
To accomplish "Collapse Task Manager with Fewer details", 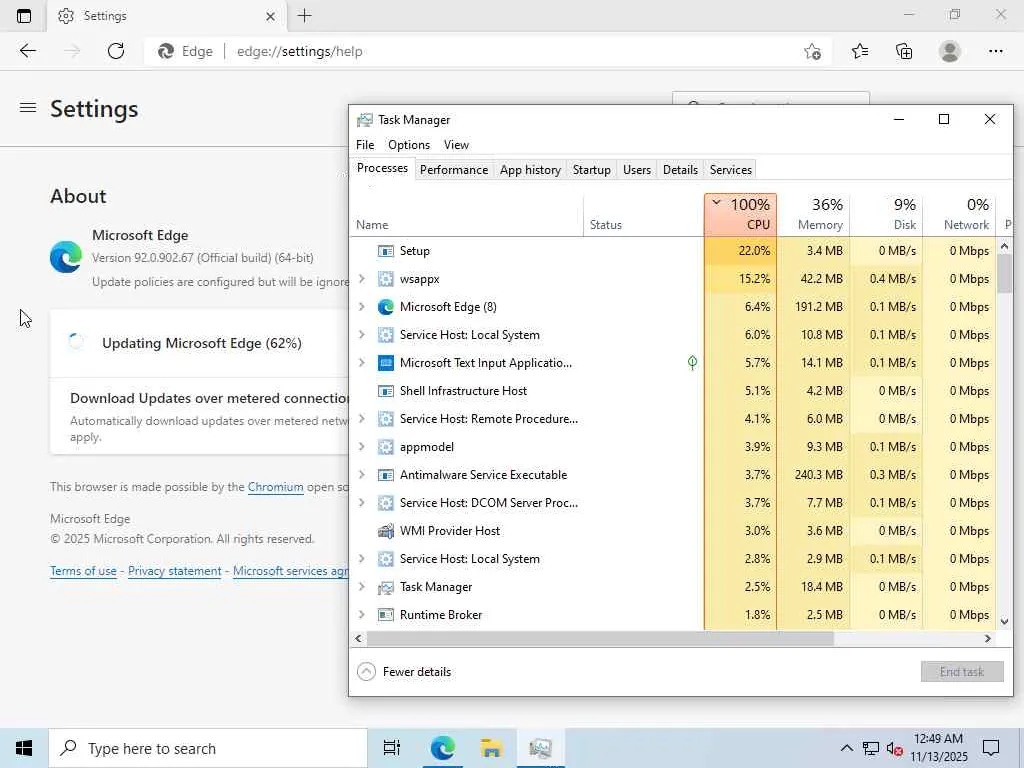I will click(404, 672).
